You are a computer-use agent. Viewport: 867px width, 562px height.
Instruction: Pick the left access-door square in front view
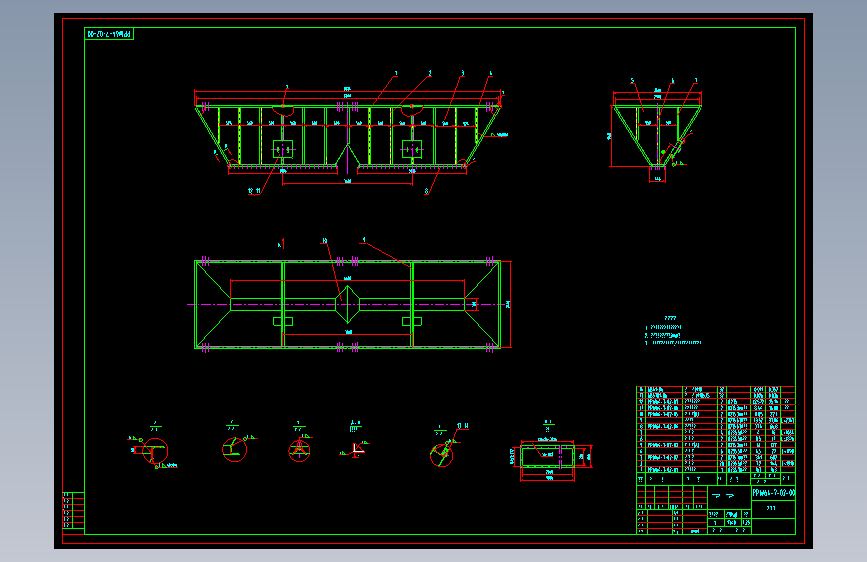[x=283, y=149]
